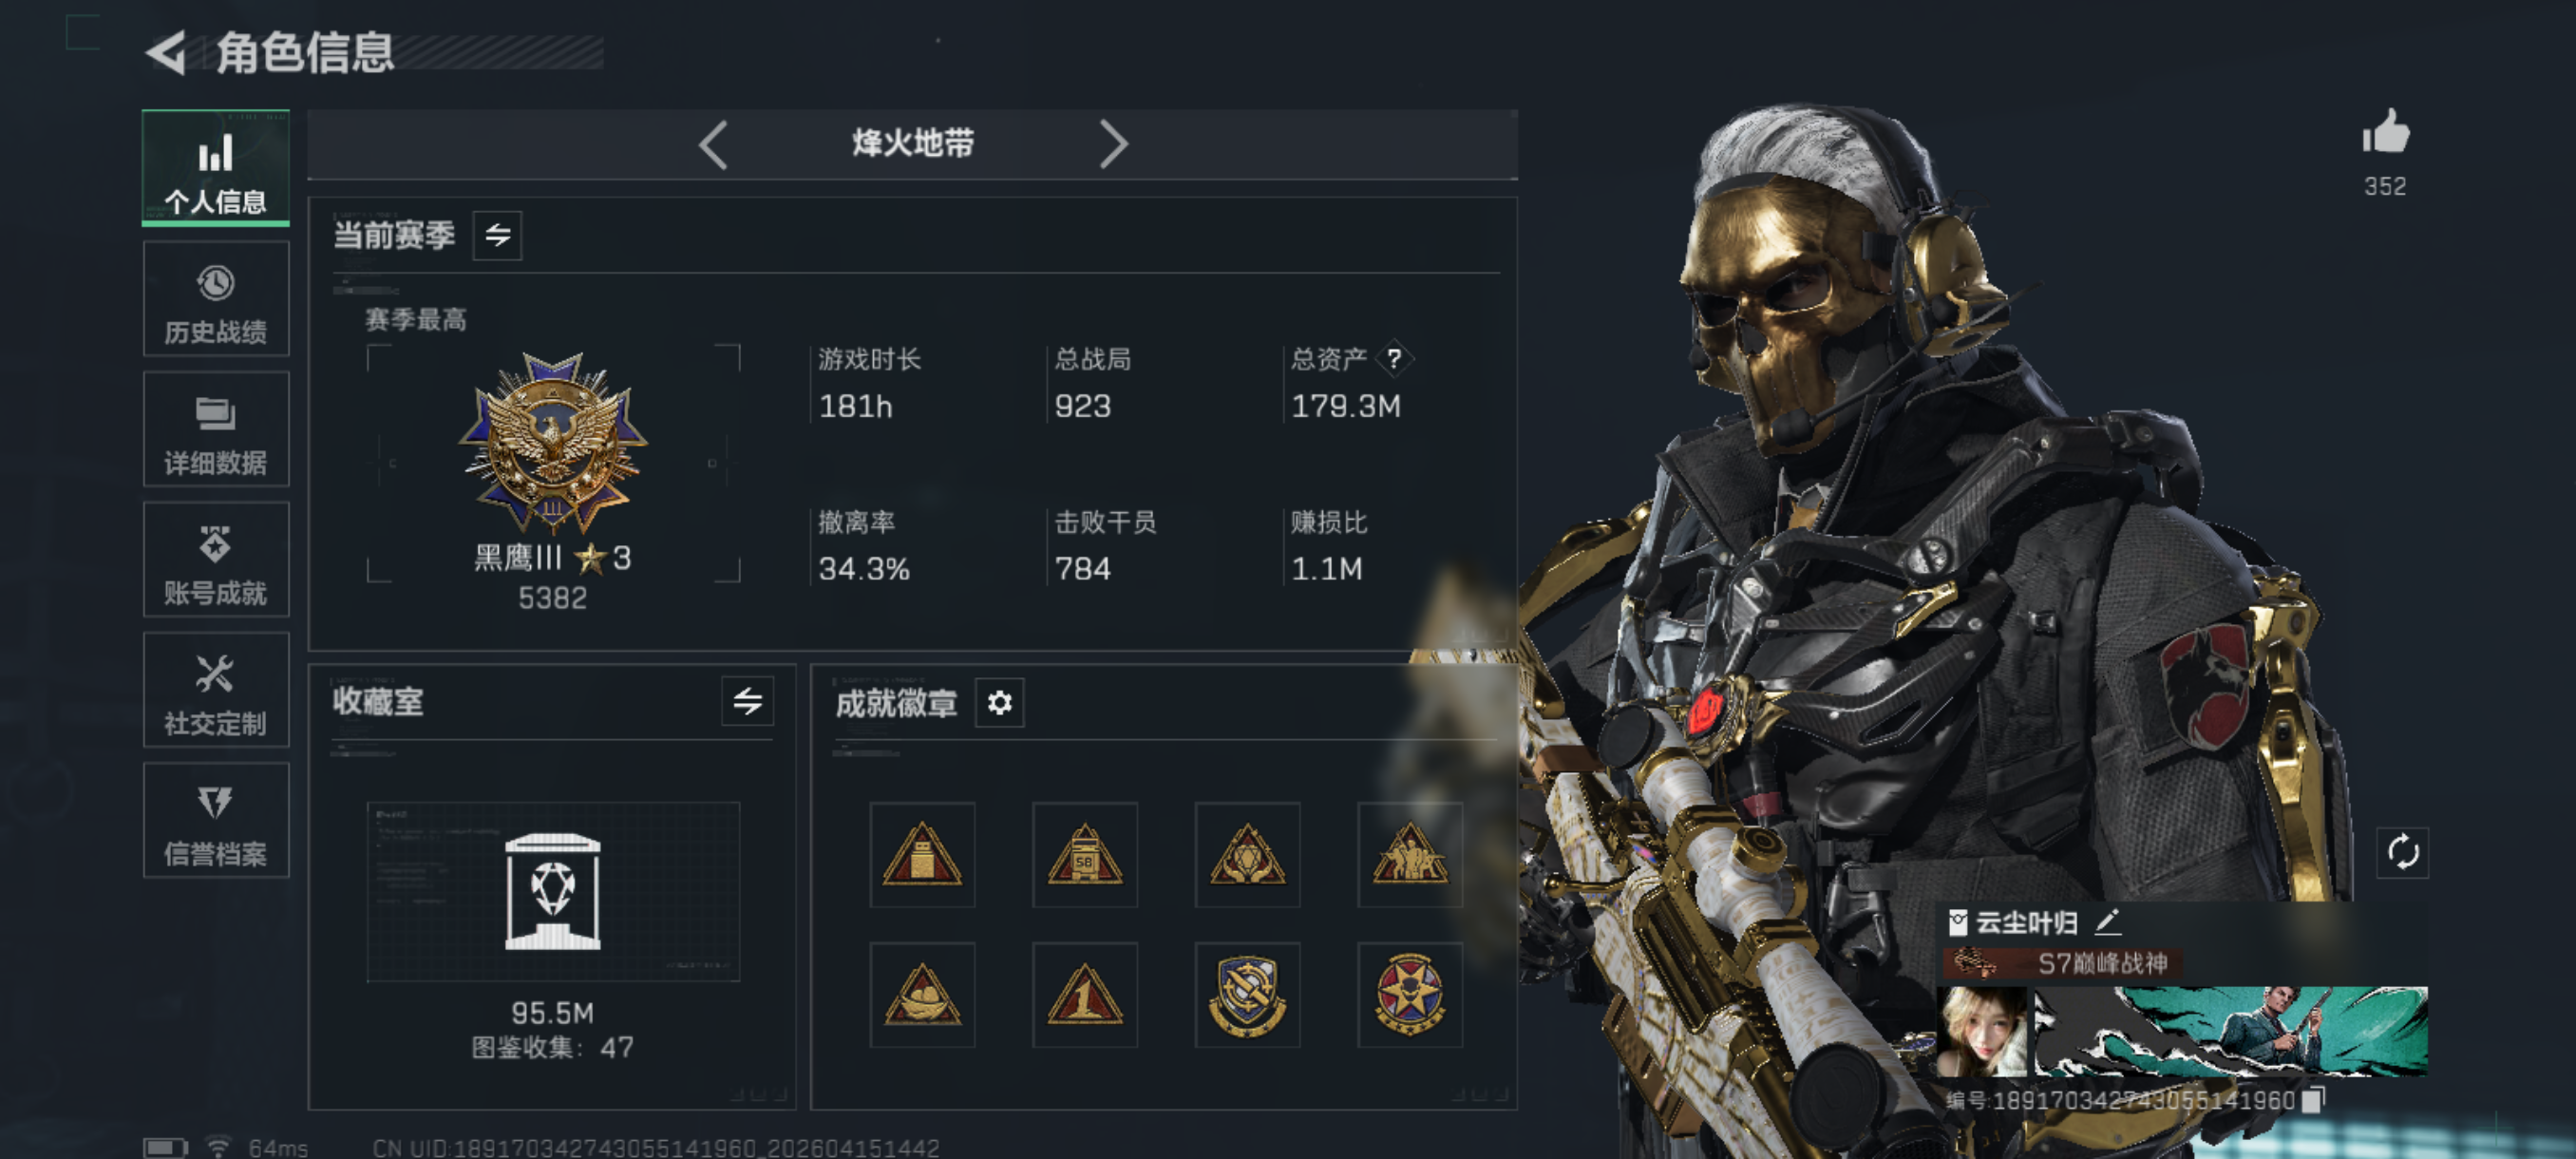Toggle the 当前赛季 season swap button
The image size is (2576, 1159).
497,235
